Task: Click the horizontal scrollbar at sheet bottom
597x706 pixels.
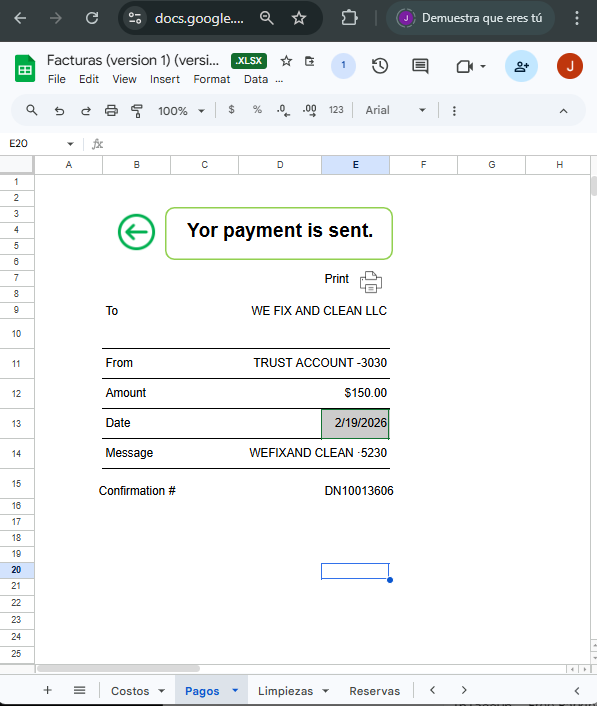Action: tap(118, 669)
